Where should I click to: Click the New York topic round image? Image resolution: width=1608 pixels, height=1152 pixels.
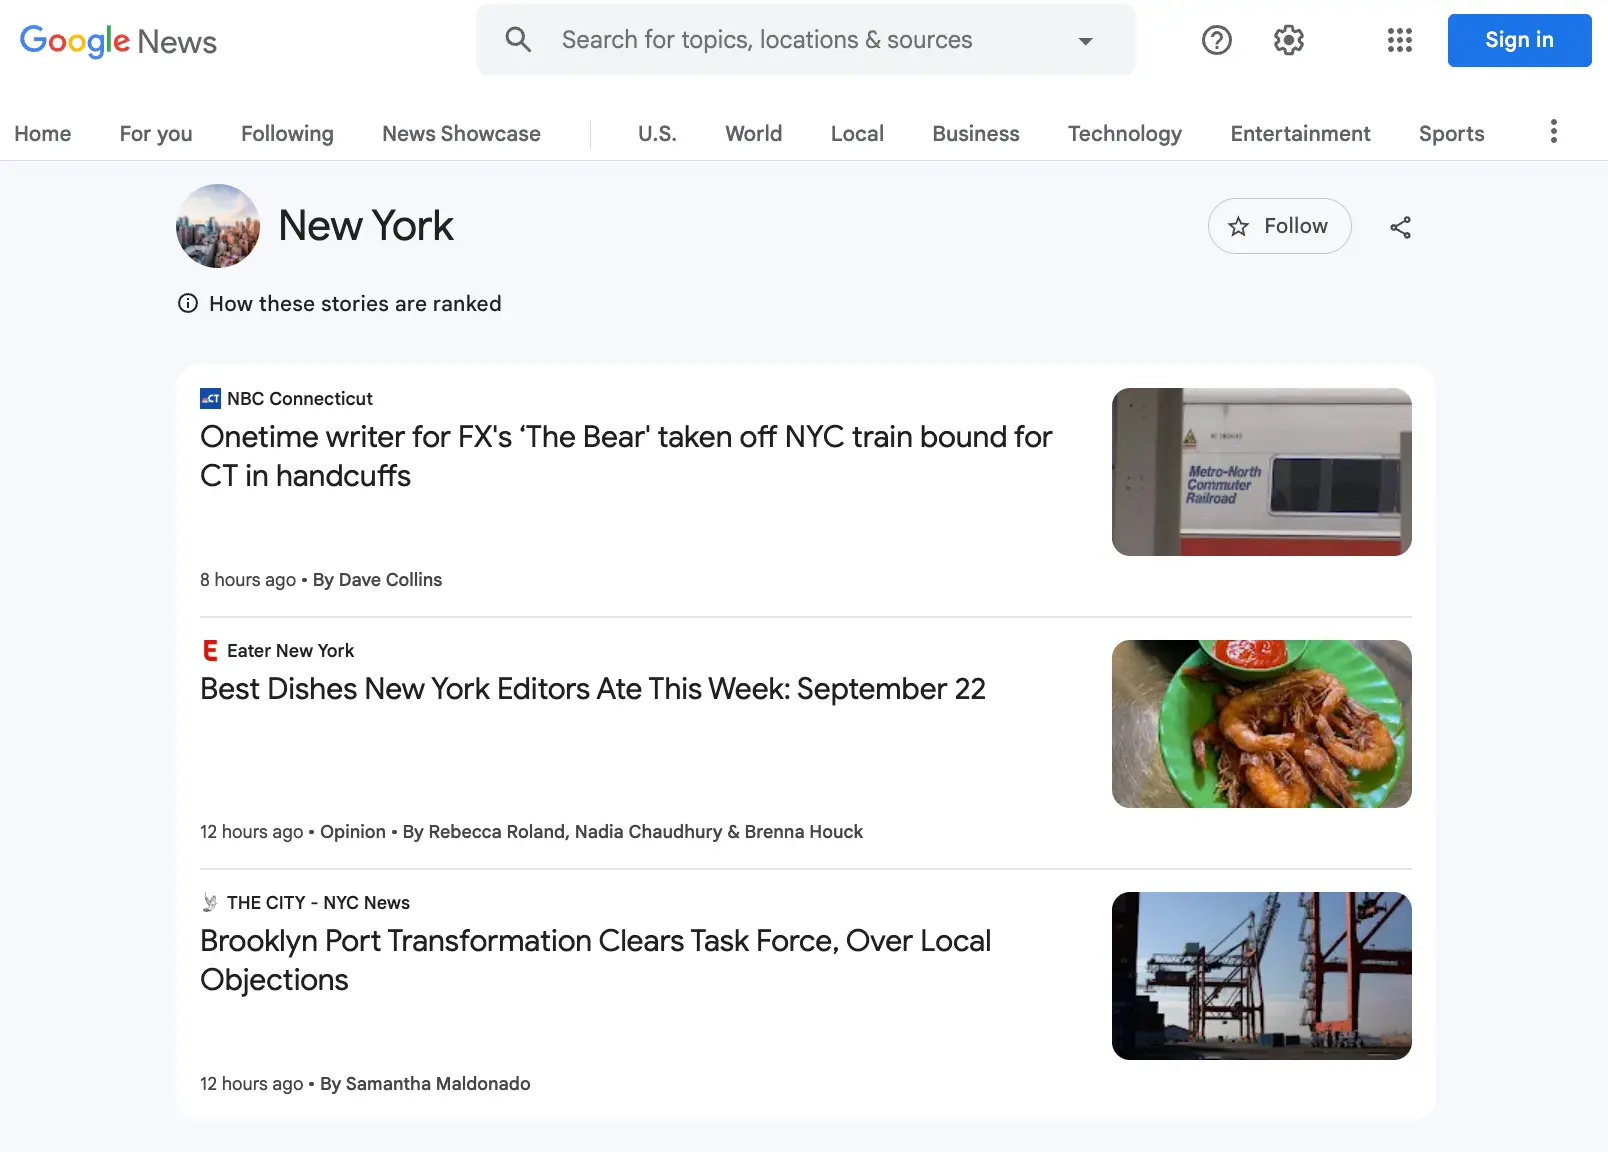point(218,226)
